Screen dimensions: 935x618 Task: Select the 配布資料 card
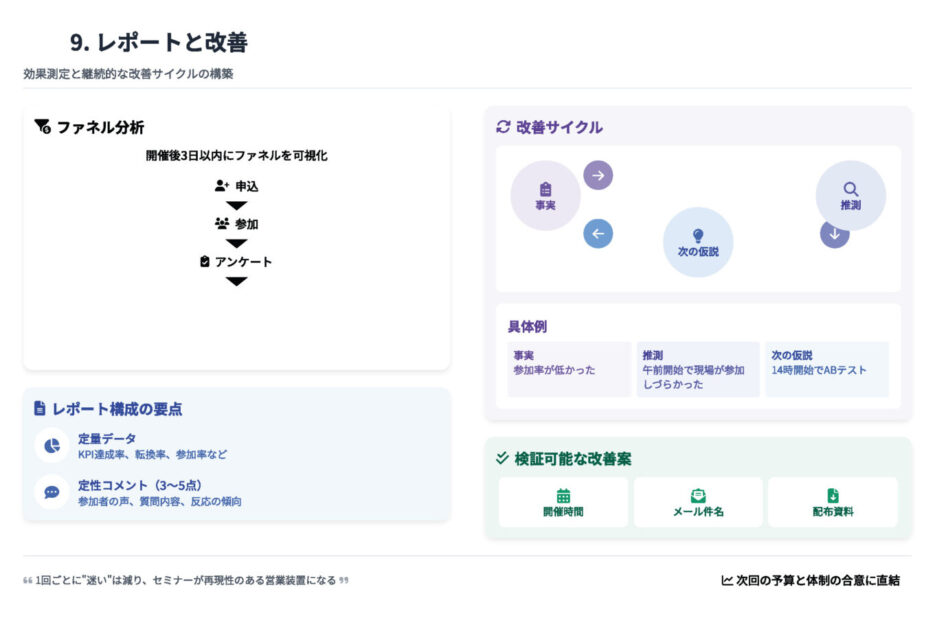832,502
